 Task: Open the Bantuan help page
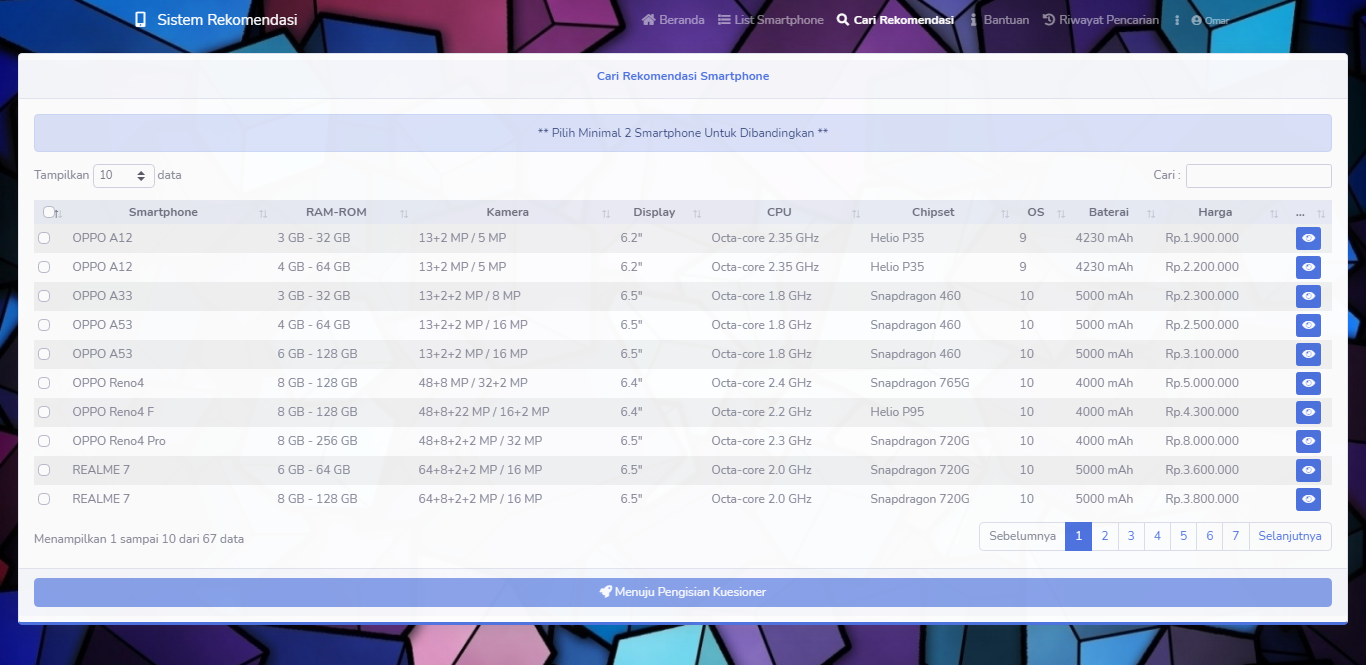999,20
